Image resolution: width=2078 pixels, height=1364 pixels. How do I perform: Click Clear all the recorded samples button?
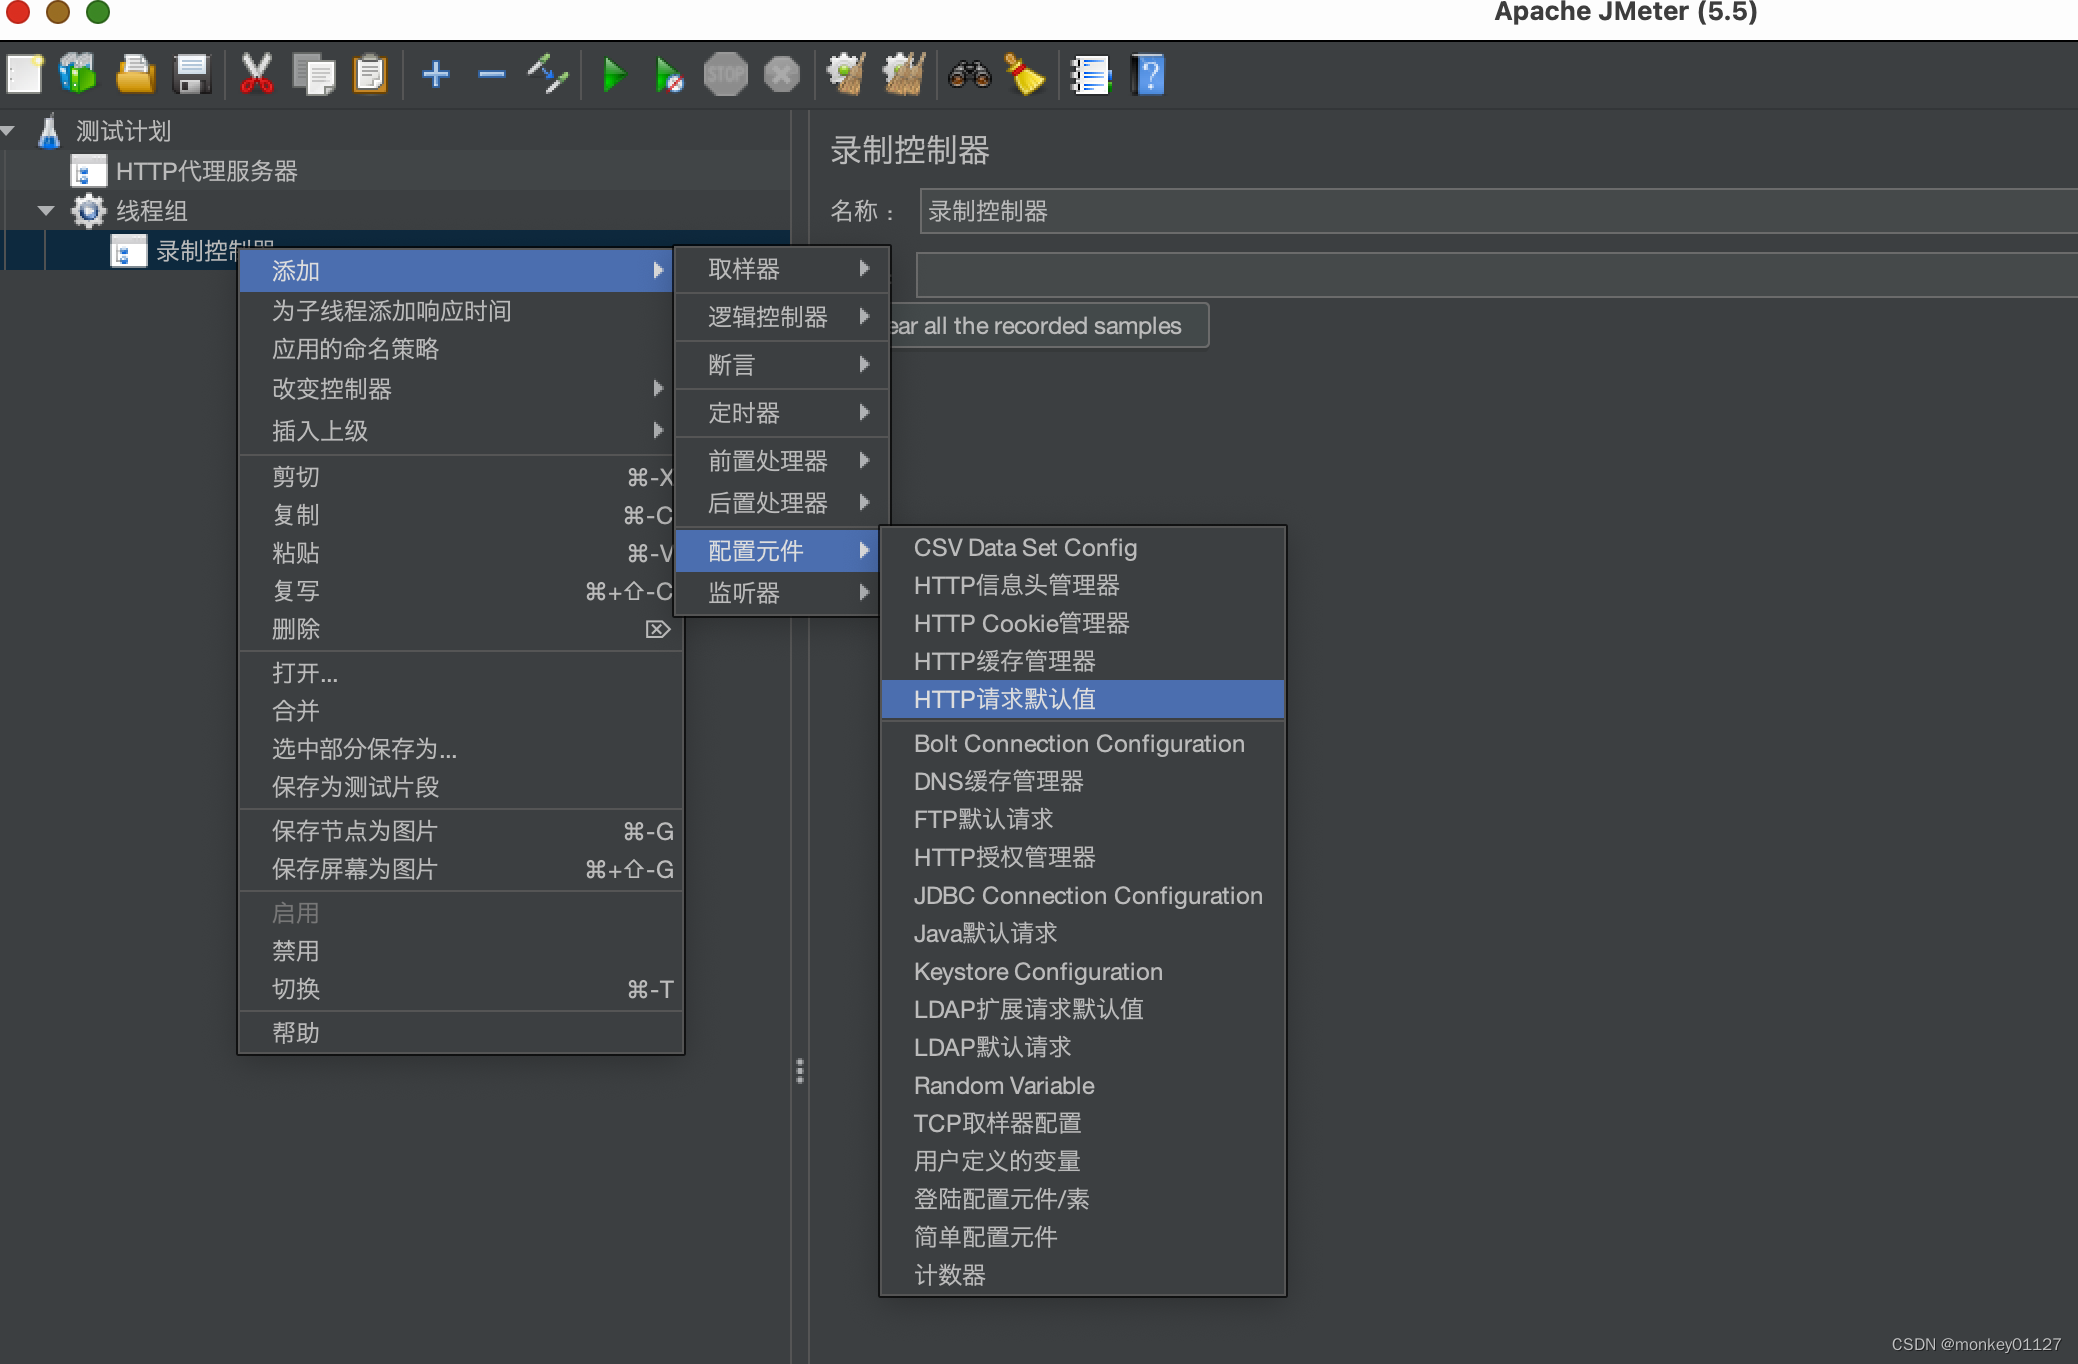[x=1048, y=326]
